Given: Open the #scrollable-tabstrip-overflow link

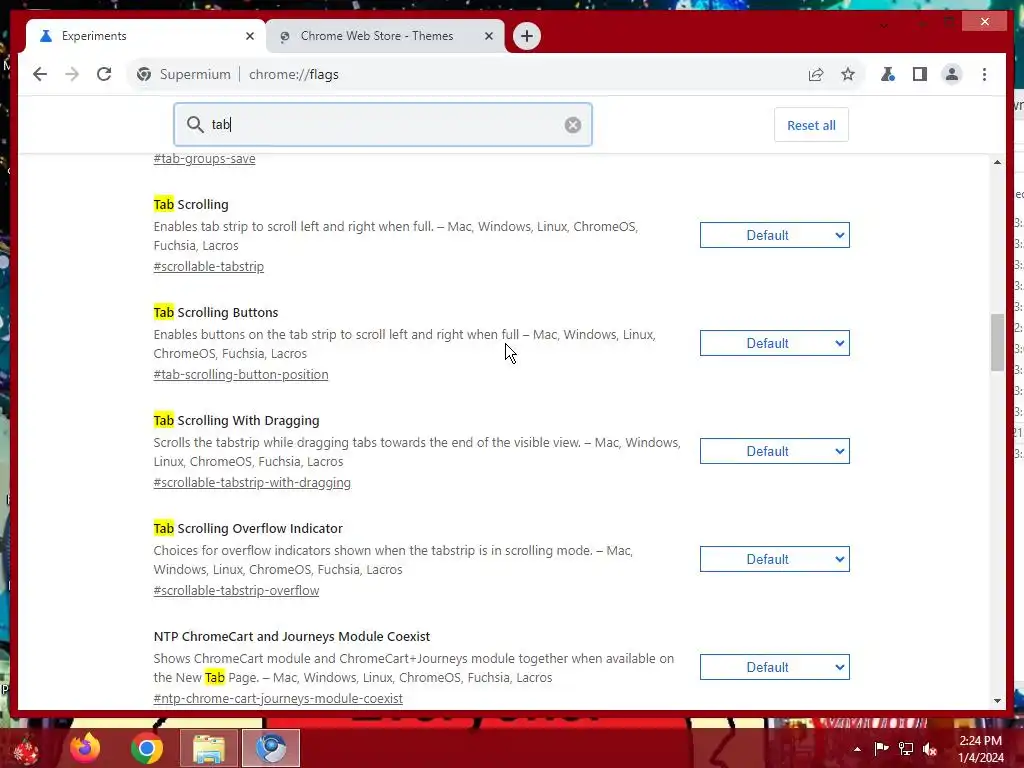Looking at the screenshot, I should [x=236, y=590].
